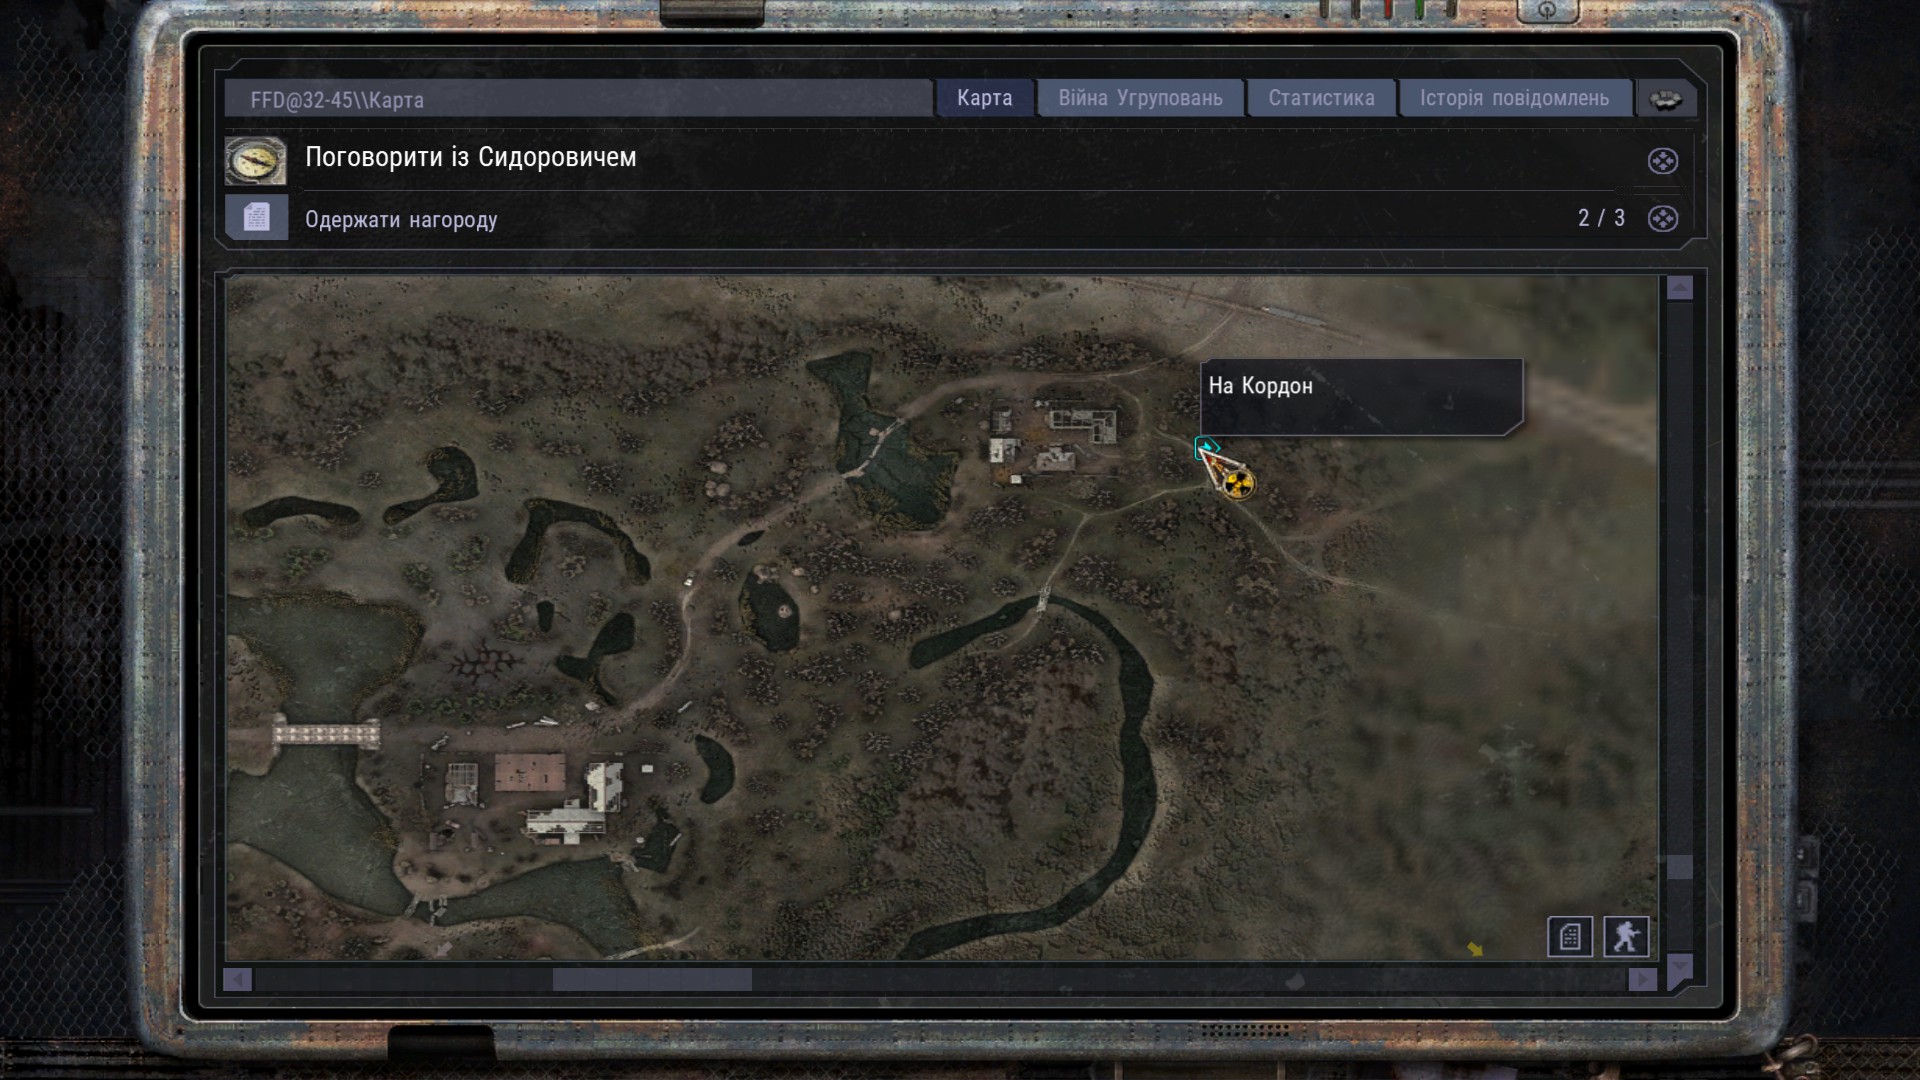1920x1080 pixels.
Task: Click the compass icon beside the main quest
Action: click(x=255, y=161)
